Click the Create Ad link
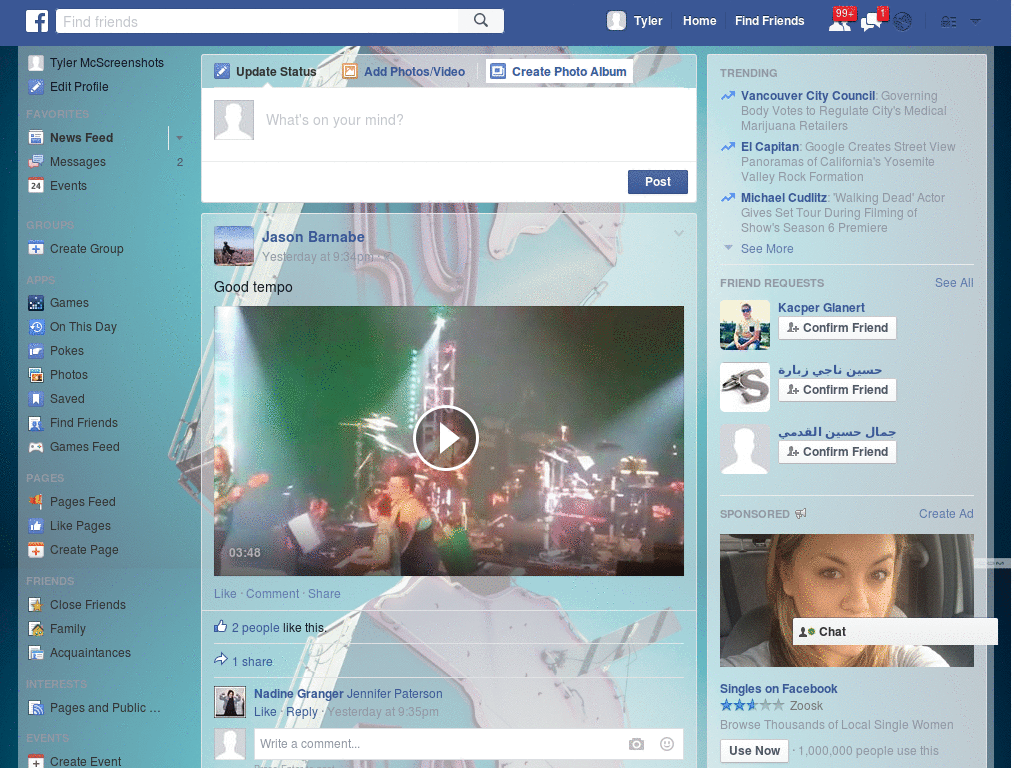The height and width of the screenshot is (768, 1024). [946, 514]
